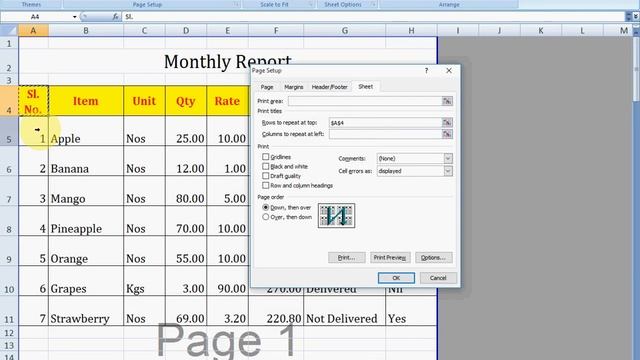Click the Print... button
640x360 pixels.
click(347, 258)
